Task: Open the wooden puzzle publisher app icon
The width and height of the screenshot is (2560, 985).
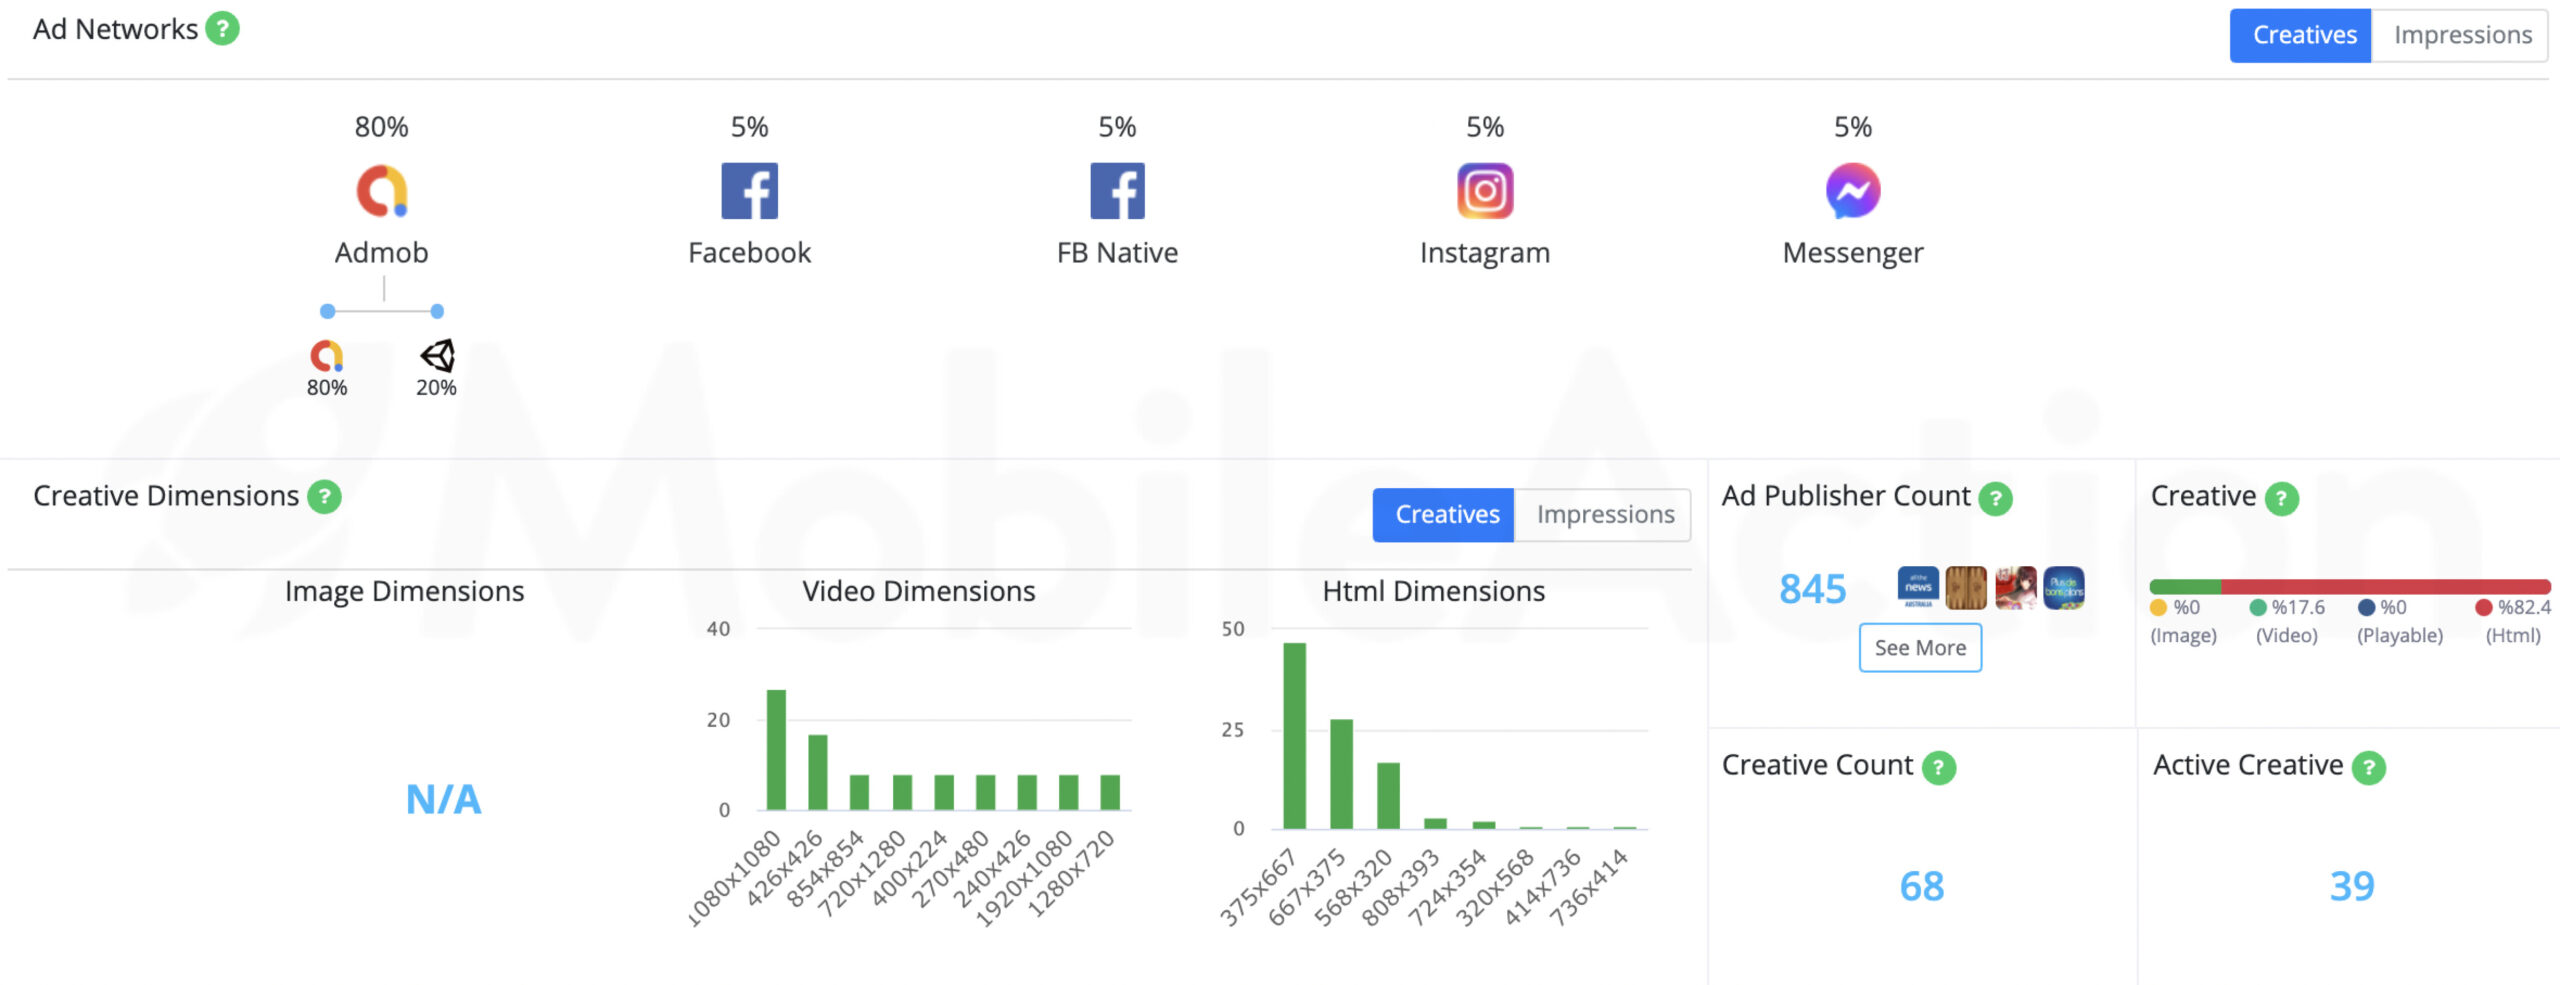Action: [1966, 587]
